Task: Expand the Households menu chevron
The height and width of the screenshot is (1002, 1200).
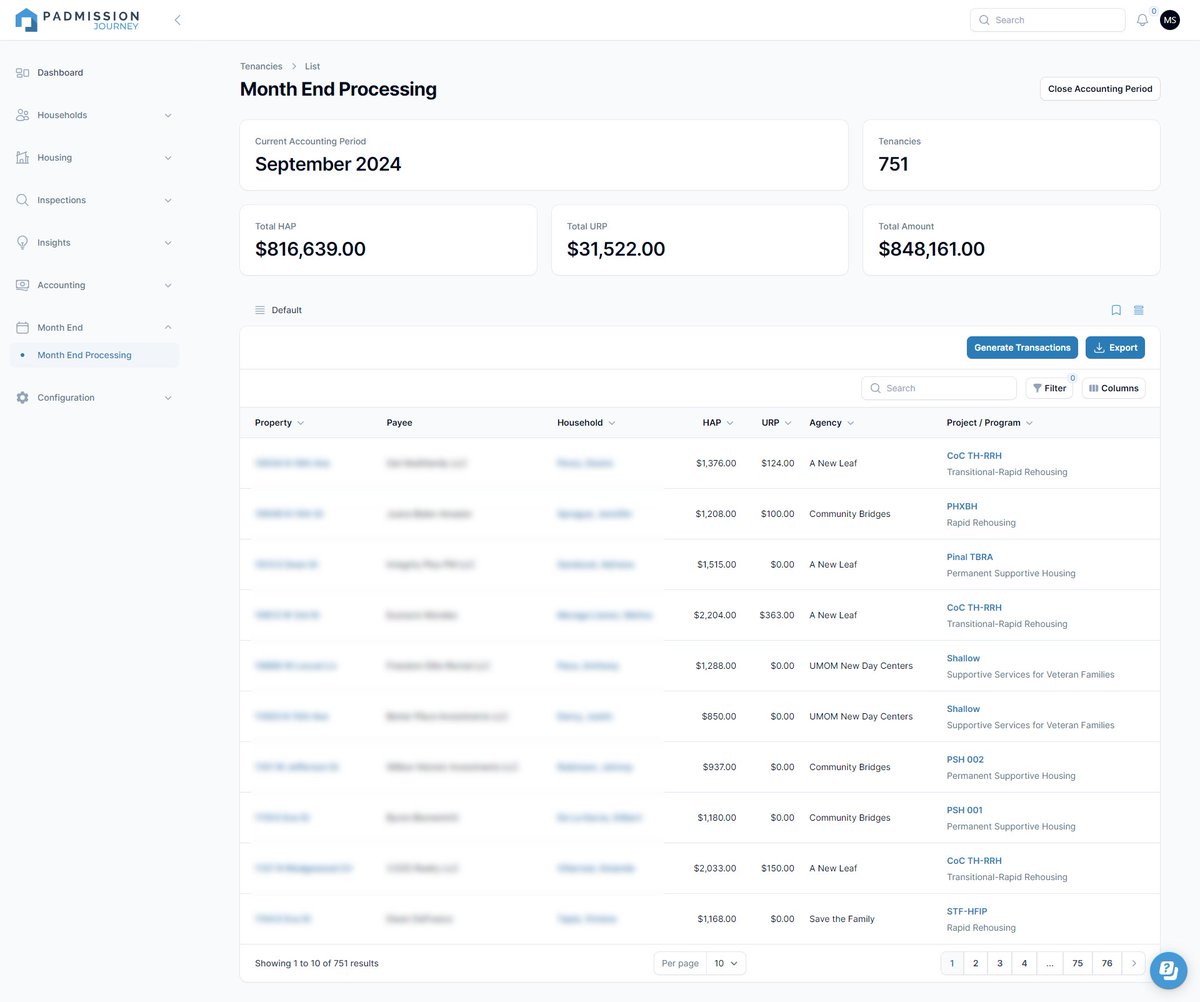Action: pos(168,115)
